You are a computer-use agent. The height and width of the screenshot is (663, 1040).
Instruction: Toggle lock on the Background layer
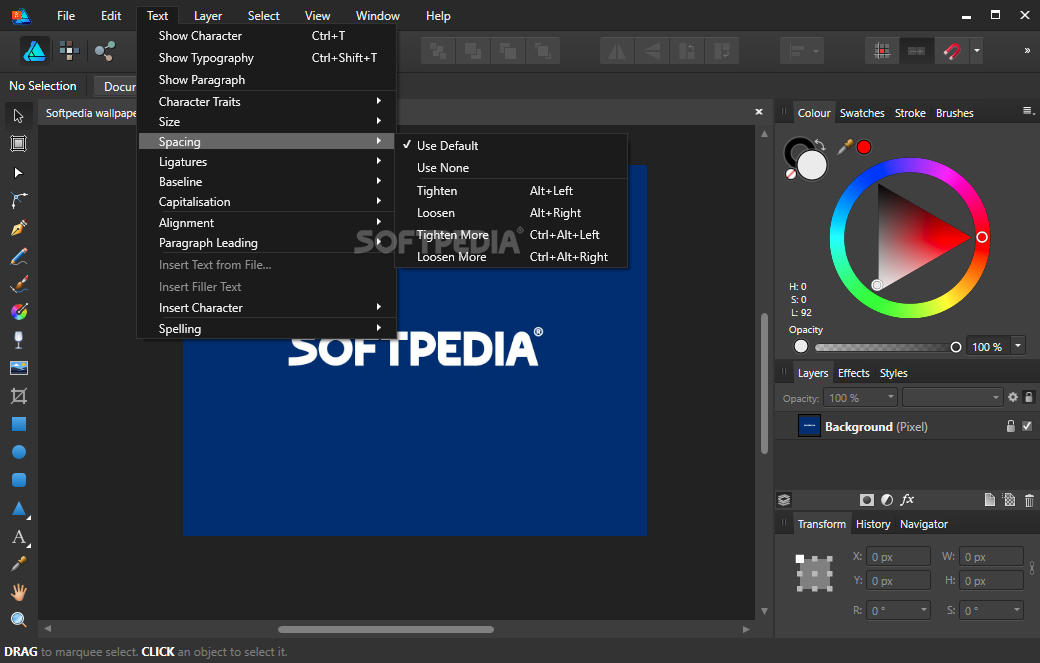tap(1011, 426)
